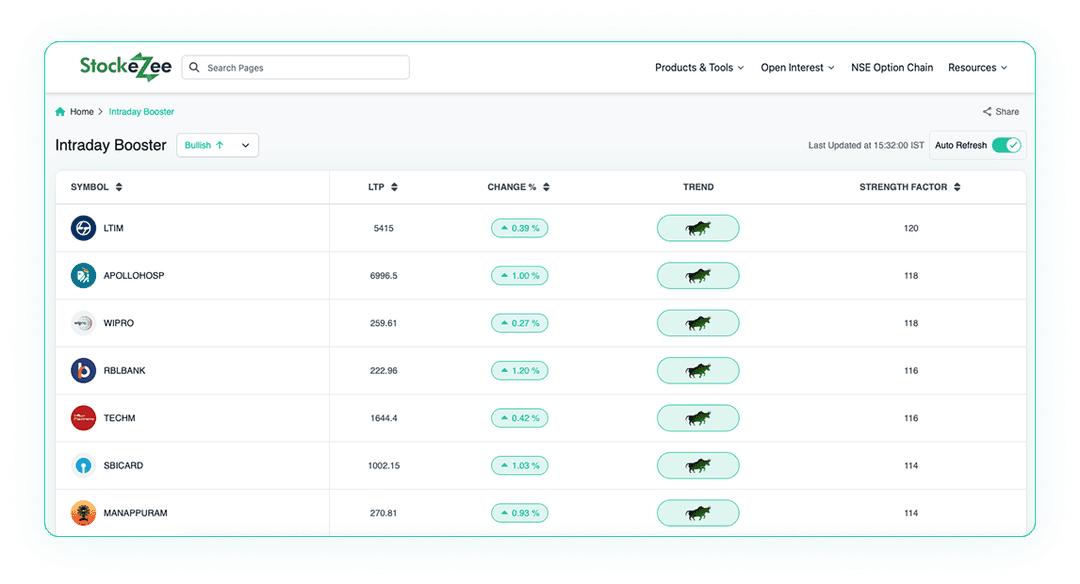The image size is (1080, 584).
Task: Go to Home in the breadcrumb
Action: tap(82, 112)
